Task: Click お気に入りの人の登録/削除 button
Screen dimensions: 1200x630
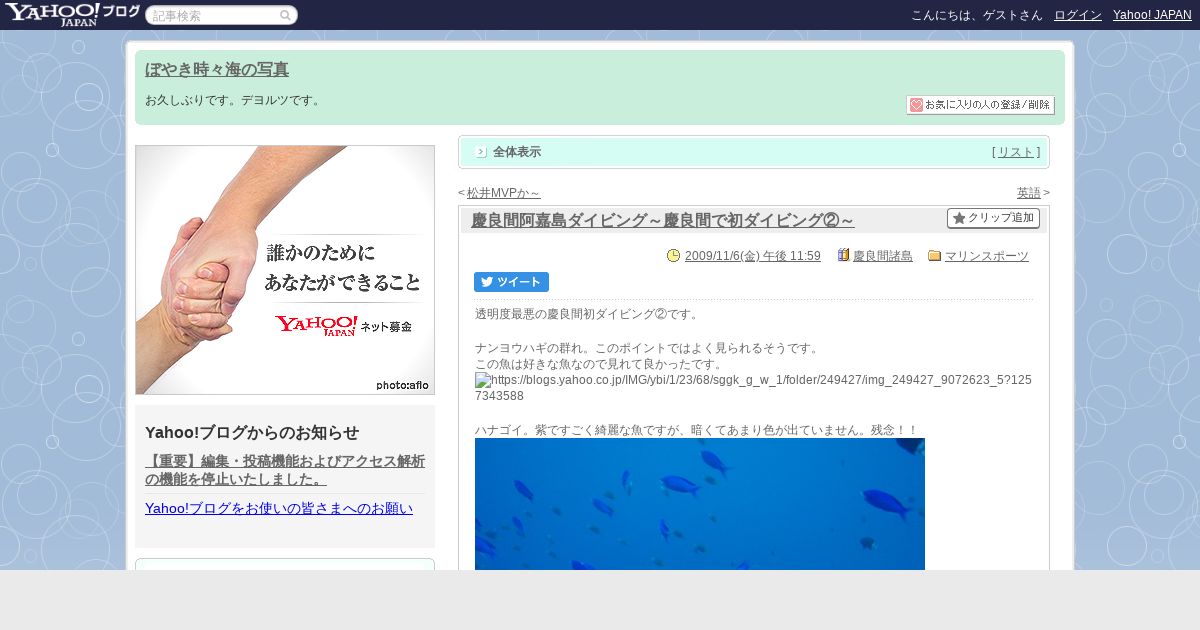Action: [x=980, y=105]
